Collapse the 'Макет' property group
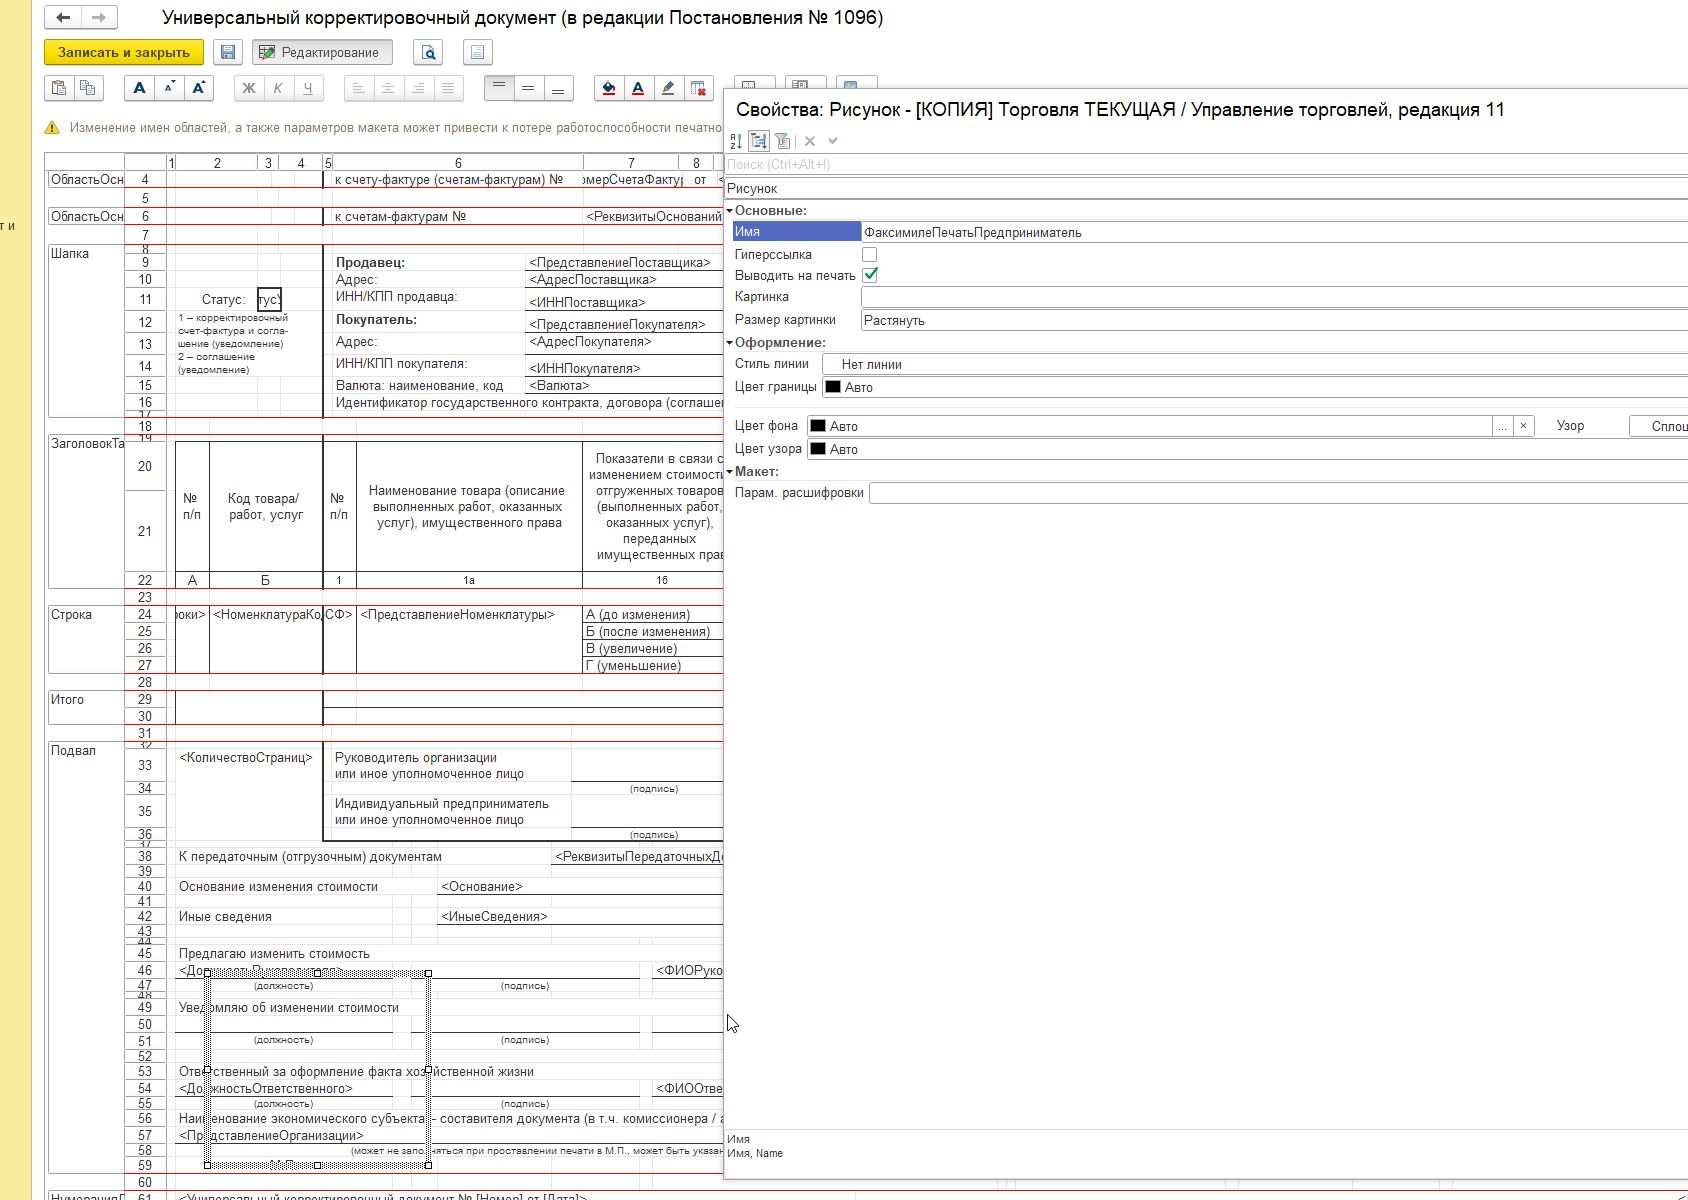Viewport: 1688px width, 1200px height. click(730, 472)
